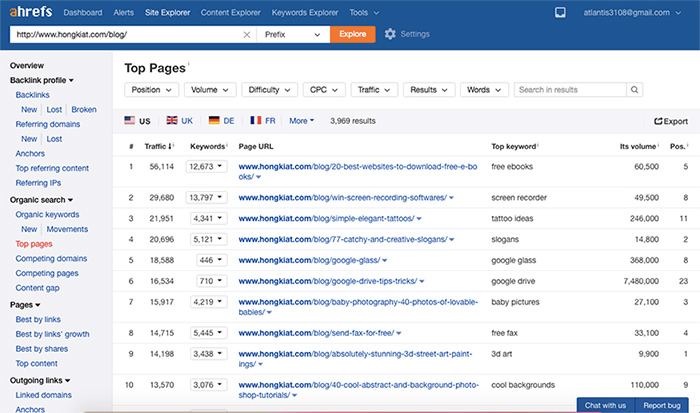Open Alerts in top navigation
Viewport: 700px width, 413px height.
[123, 13]
